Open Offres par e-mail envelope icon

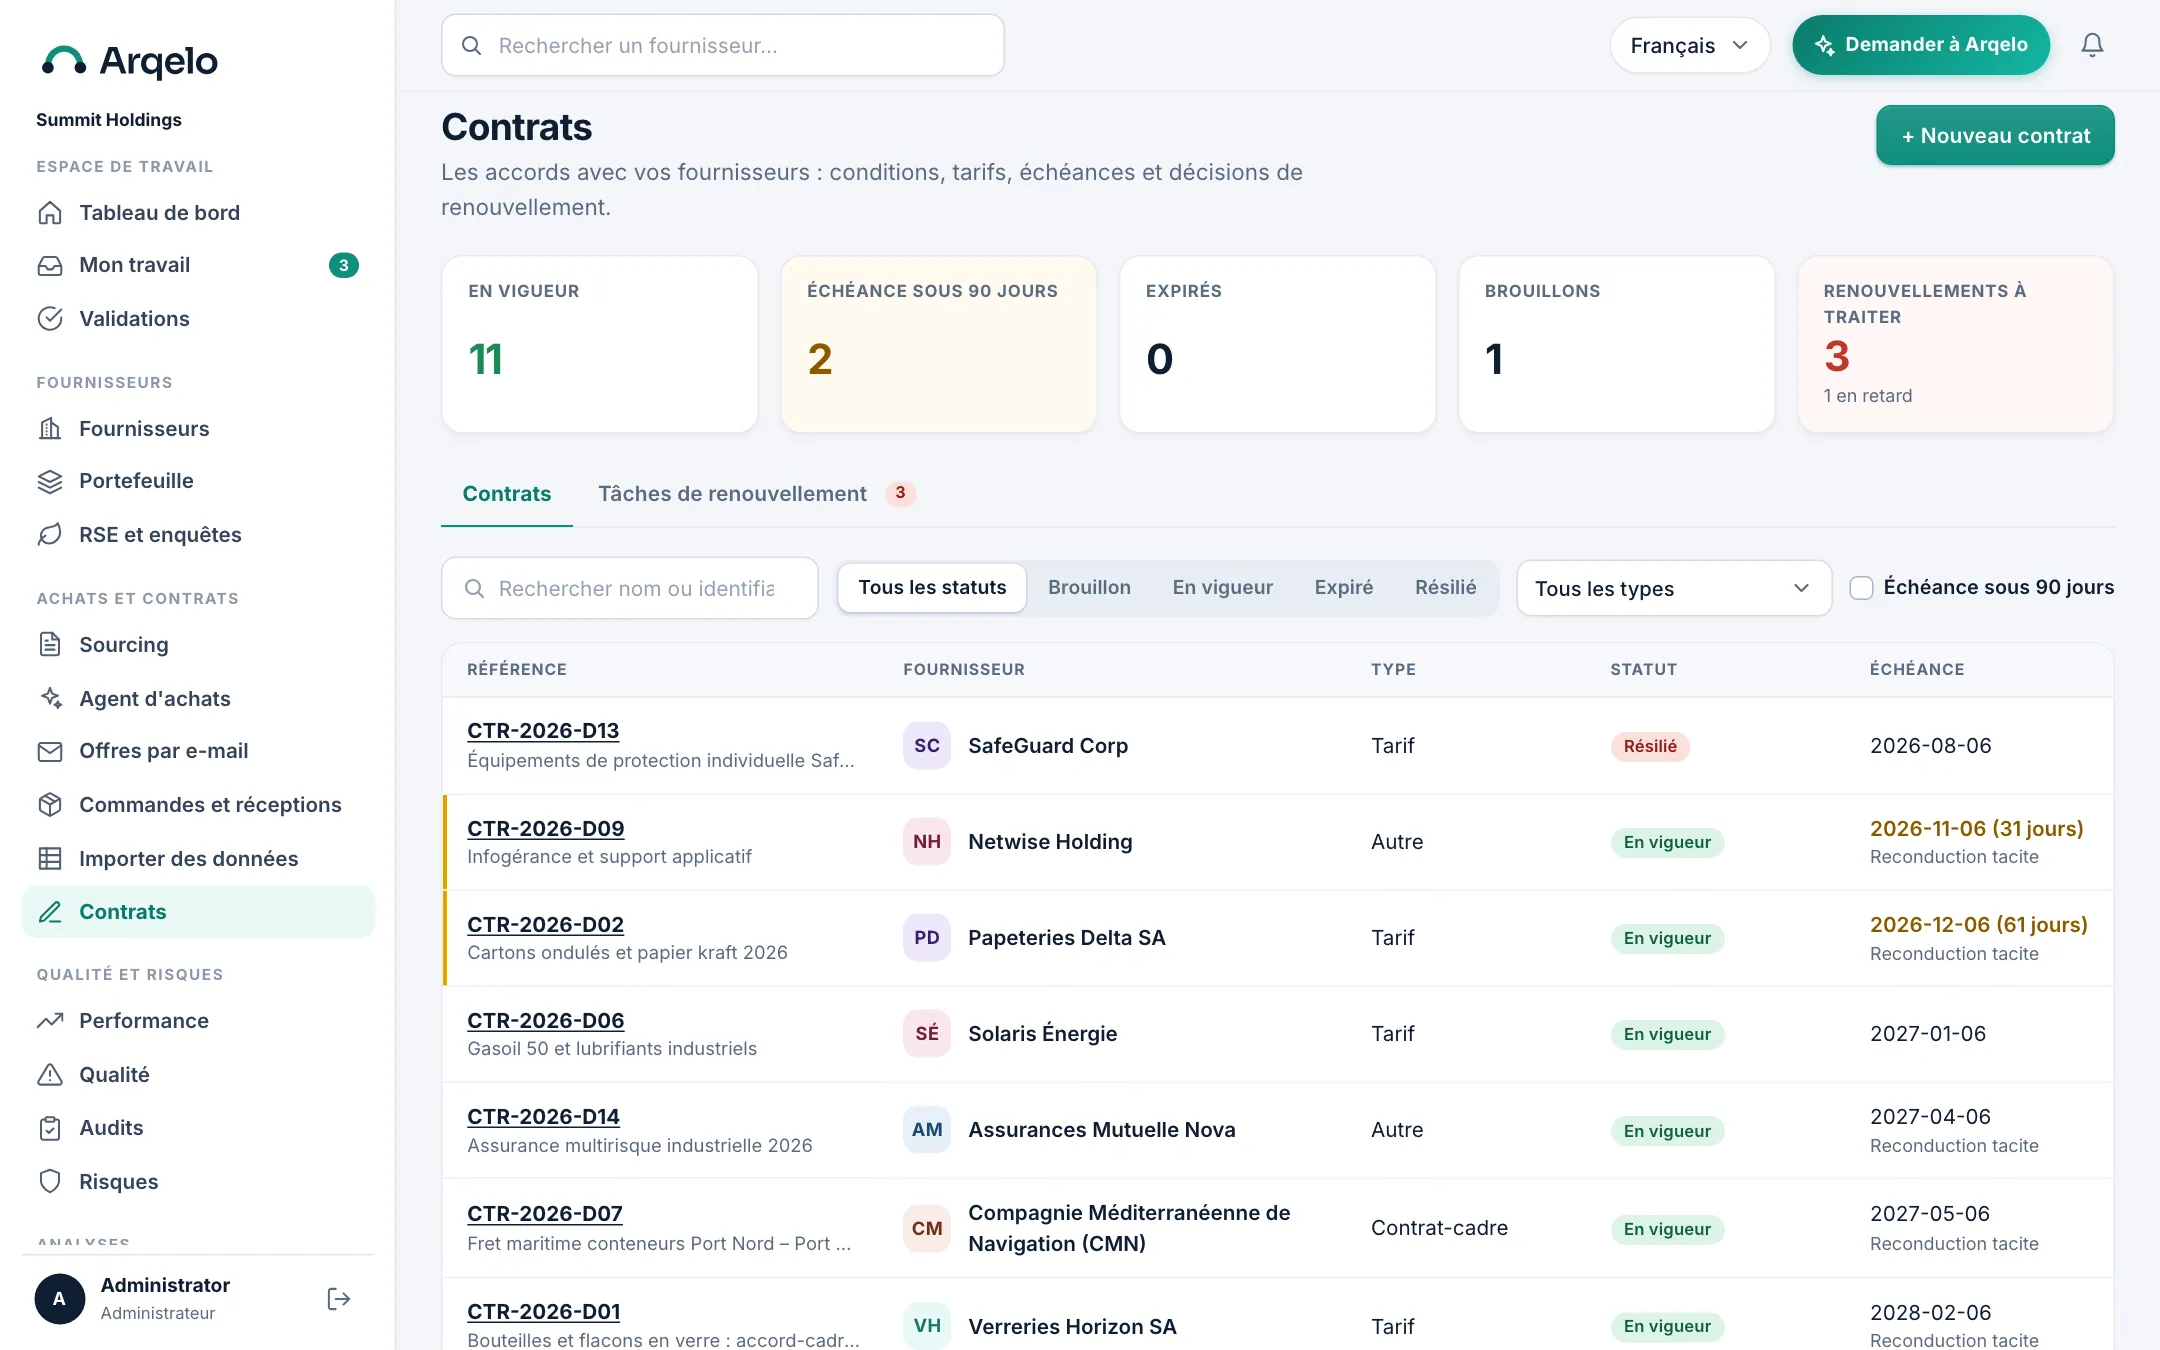tap(50, 751)
